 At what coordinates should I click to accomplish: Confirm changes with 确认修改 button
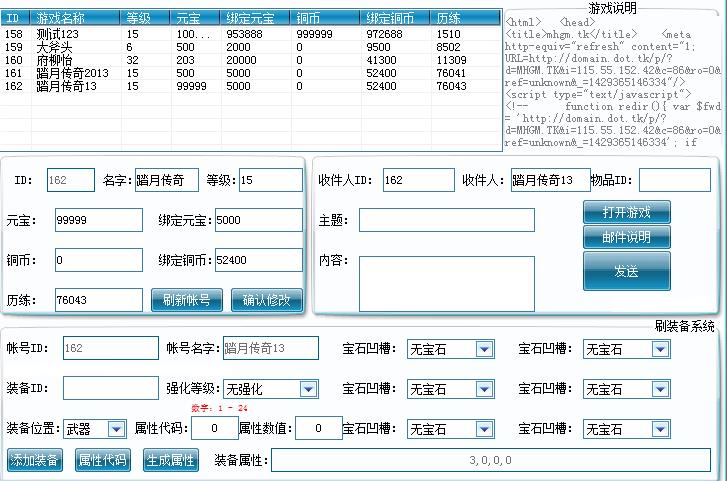(x=267, y=300)
